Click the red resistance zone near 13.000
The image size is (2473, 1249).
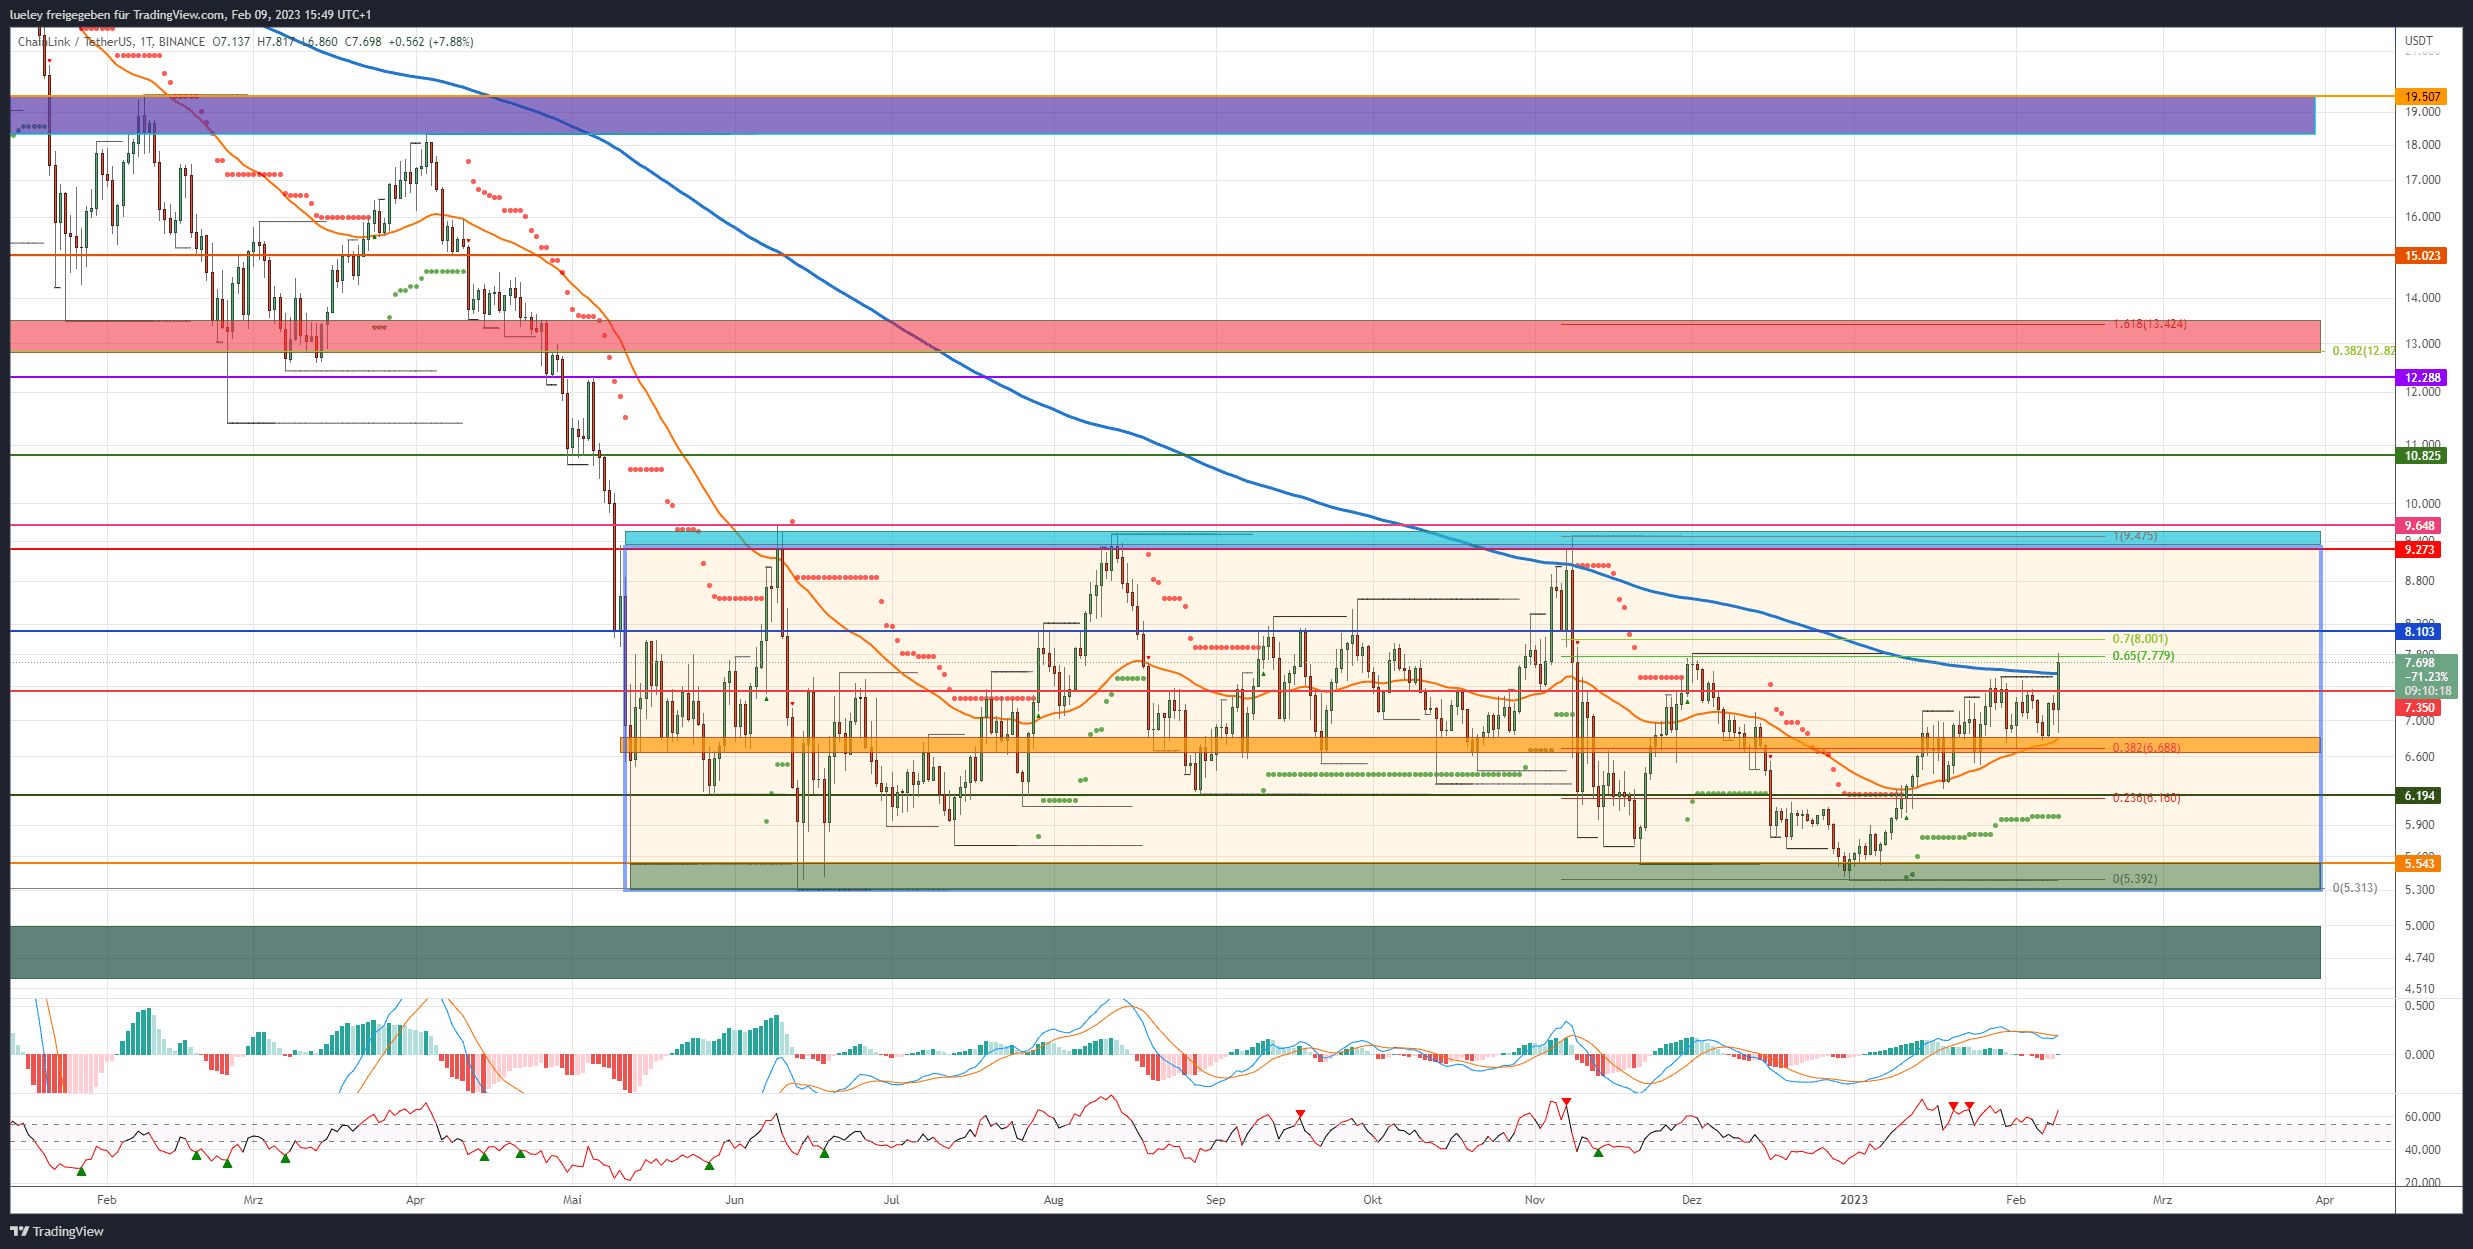click(1165, 337)
